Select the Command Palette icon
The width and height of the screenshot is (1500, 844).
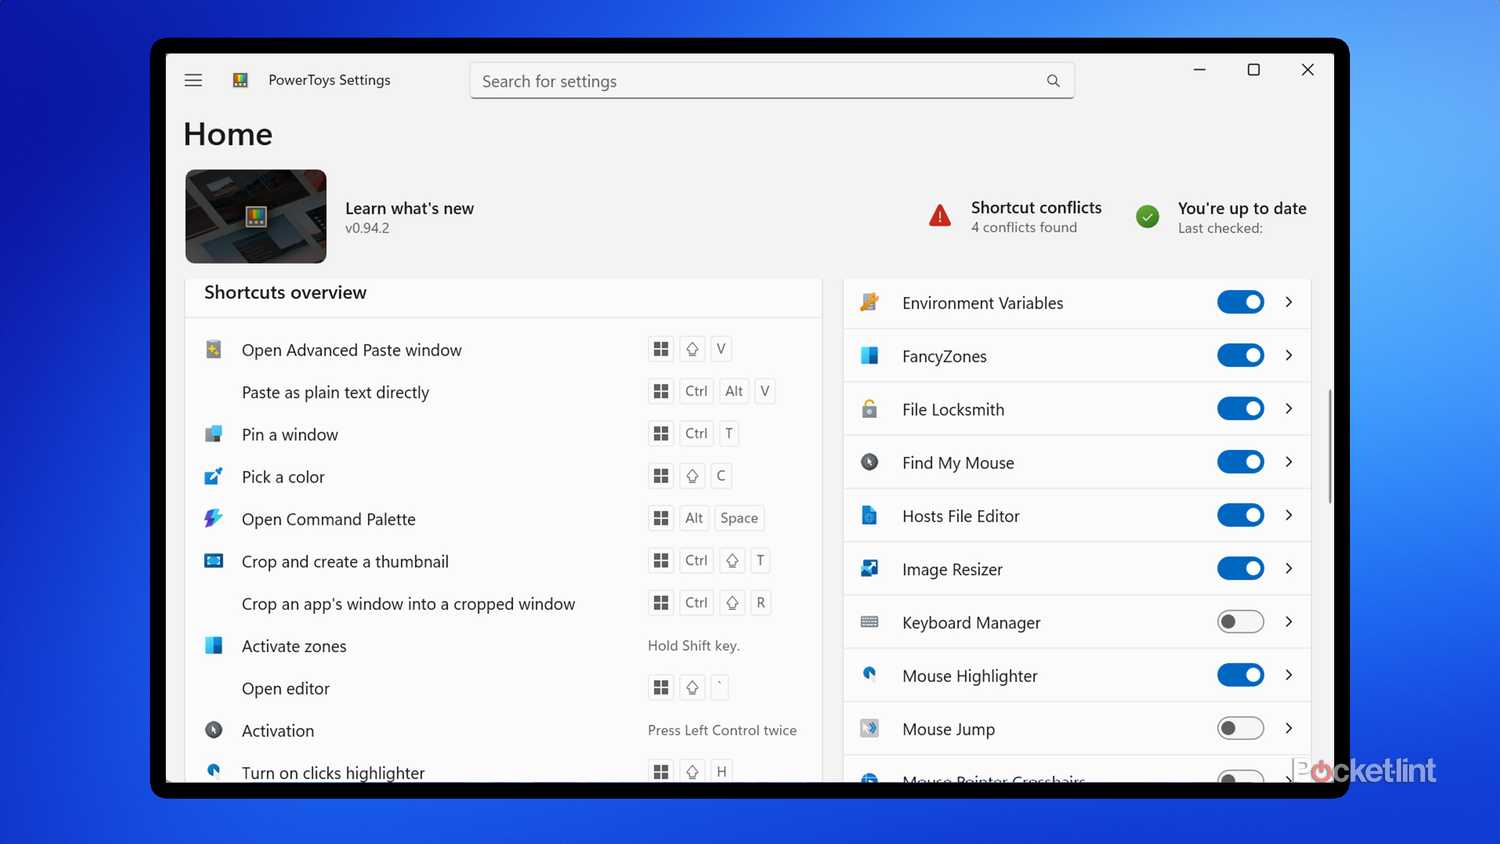pyautogui.click(x=214, y=518)
